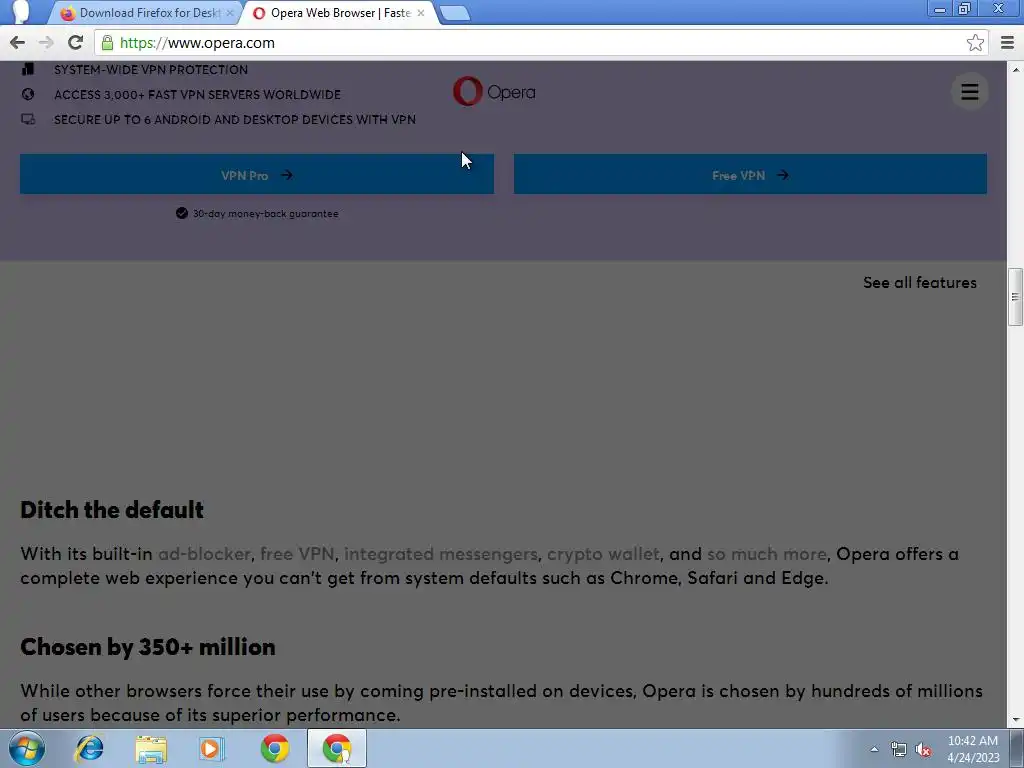Click SECURE UP TO 6 ANDROID text
This screenshot has width=1024, height=768.
point(234,120)
